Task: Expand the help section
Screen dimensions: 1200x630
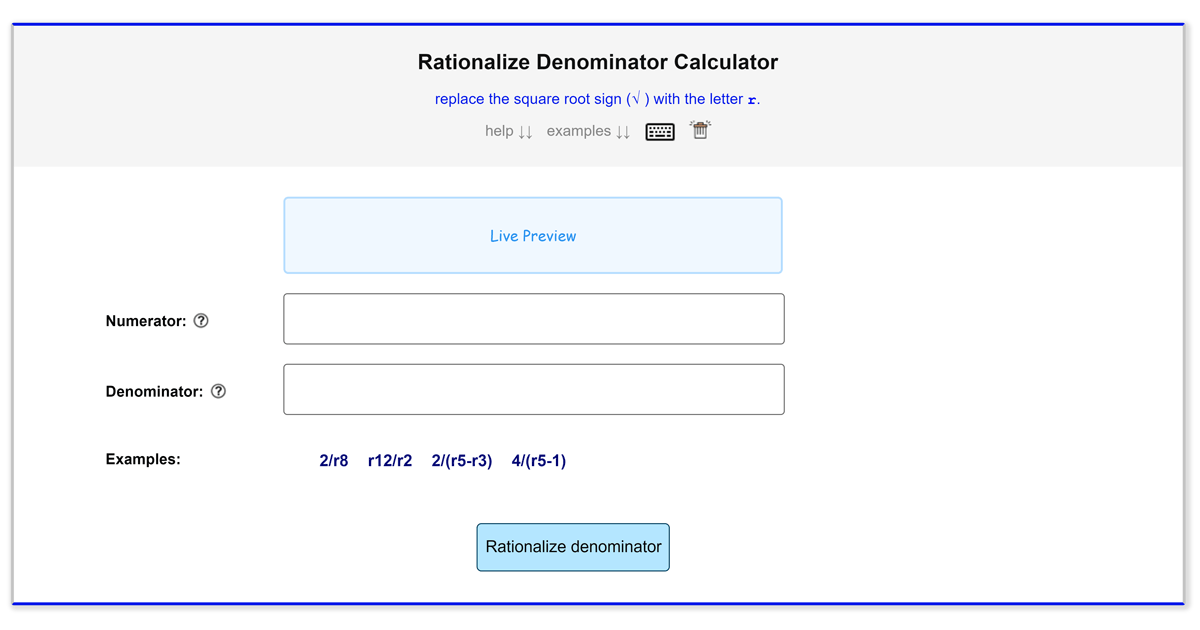Action: [508, 131]
